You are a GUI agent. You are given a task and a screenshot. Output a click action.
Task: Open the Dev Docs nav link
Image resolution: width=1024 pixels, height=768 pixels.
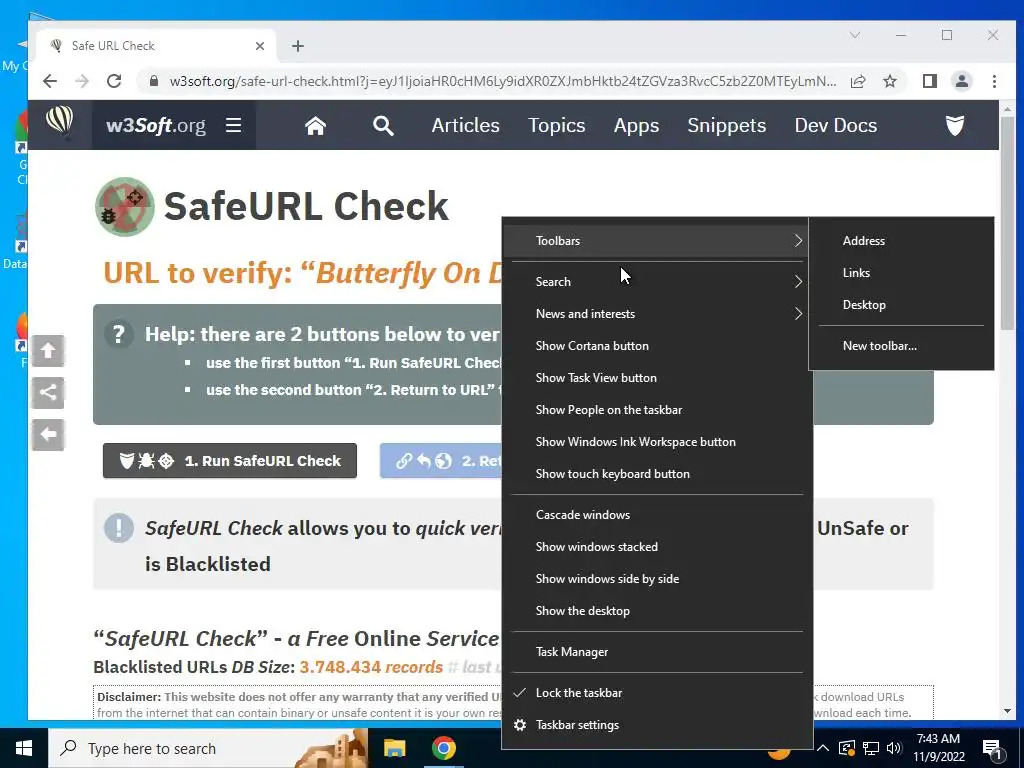point(835,125)
